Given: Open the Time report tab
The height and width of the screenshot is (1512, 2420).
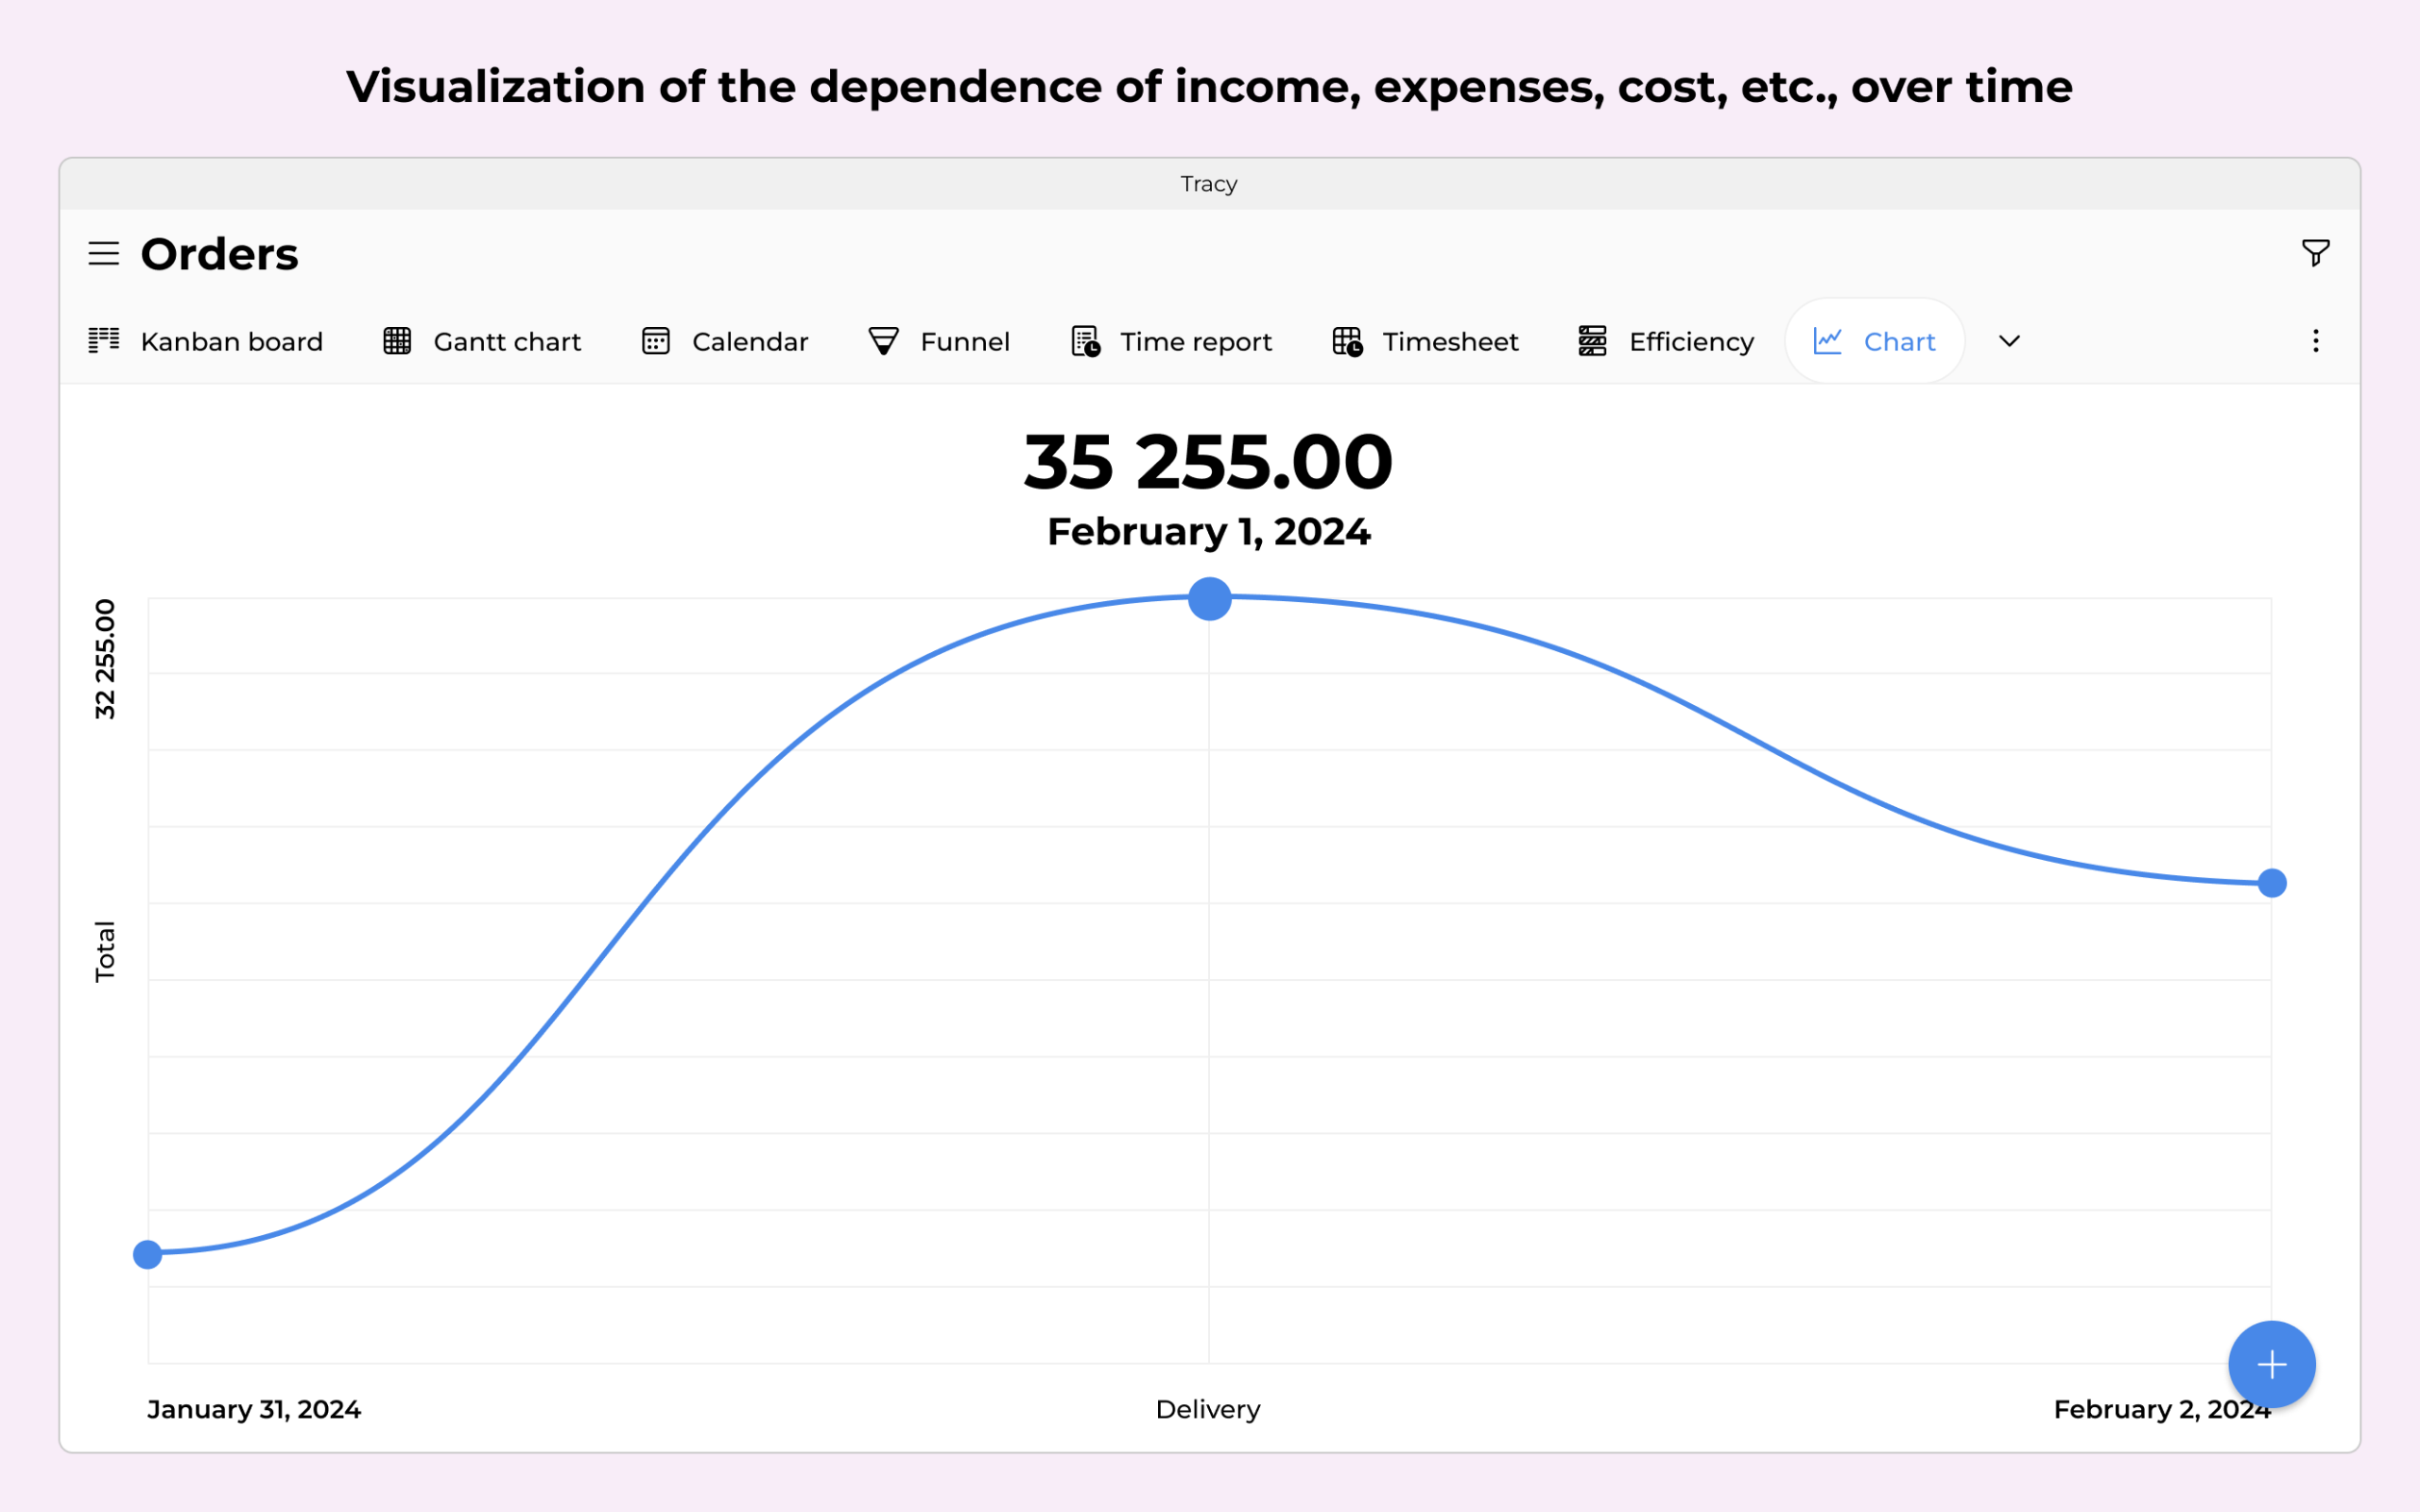Looking at the screenshot, I should point(1171,342).
